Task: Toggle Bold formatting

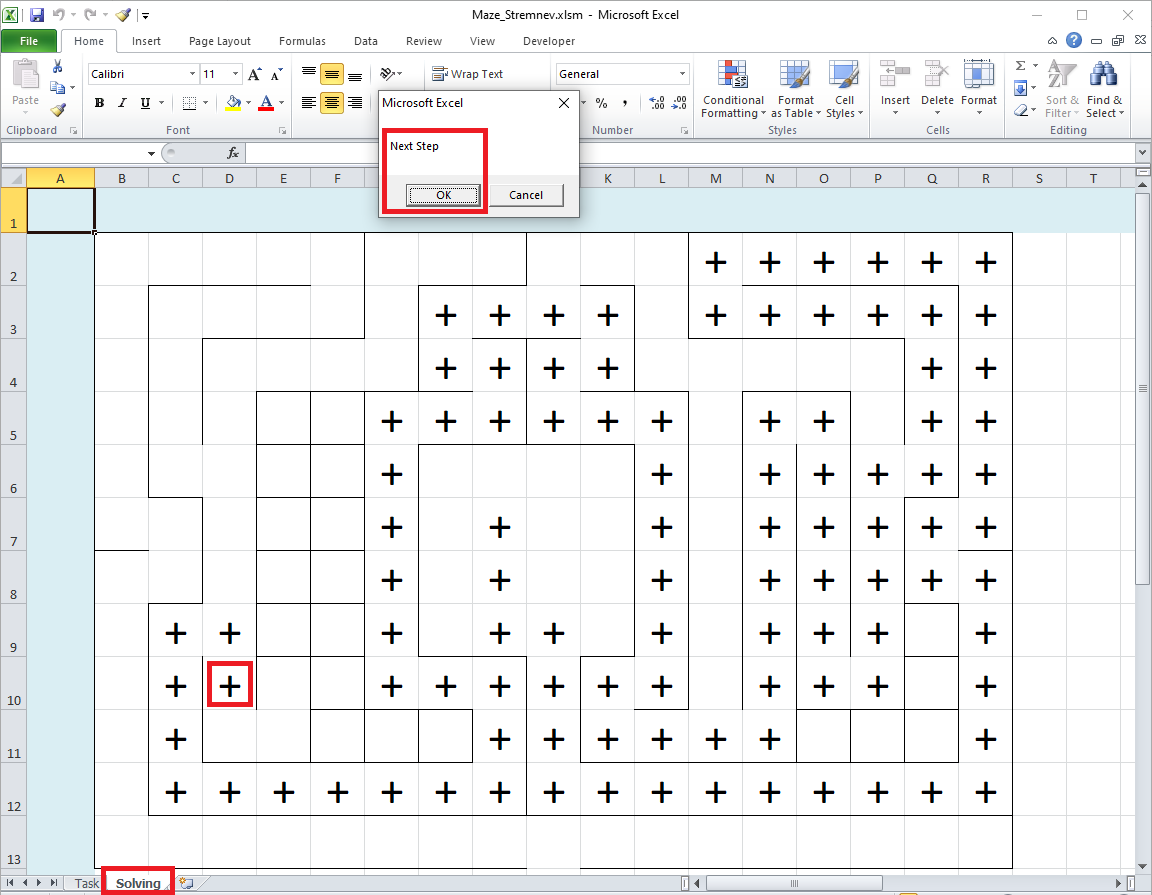Action: point(99,103)
